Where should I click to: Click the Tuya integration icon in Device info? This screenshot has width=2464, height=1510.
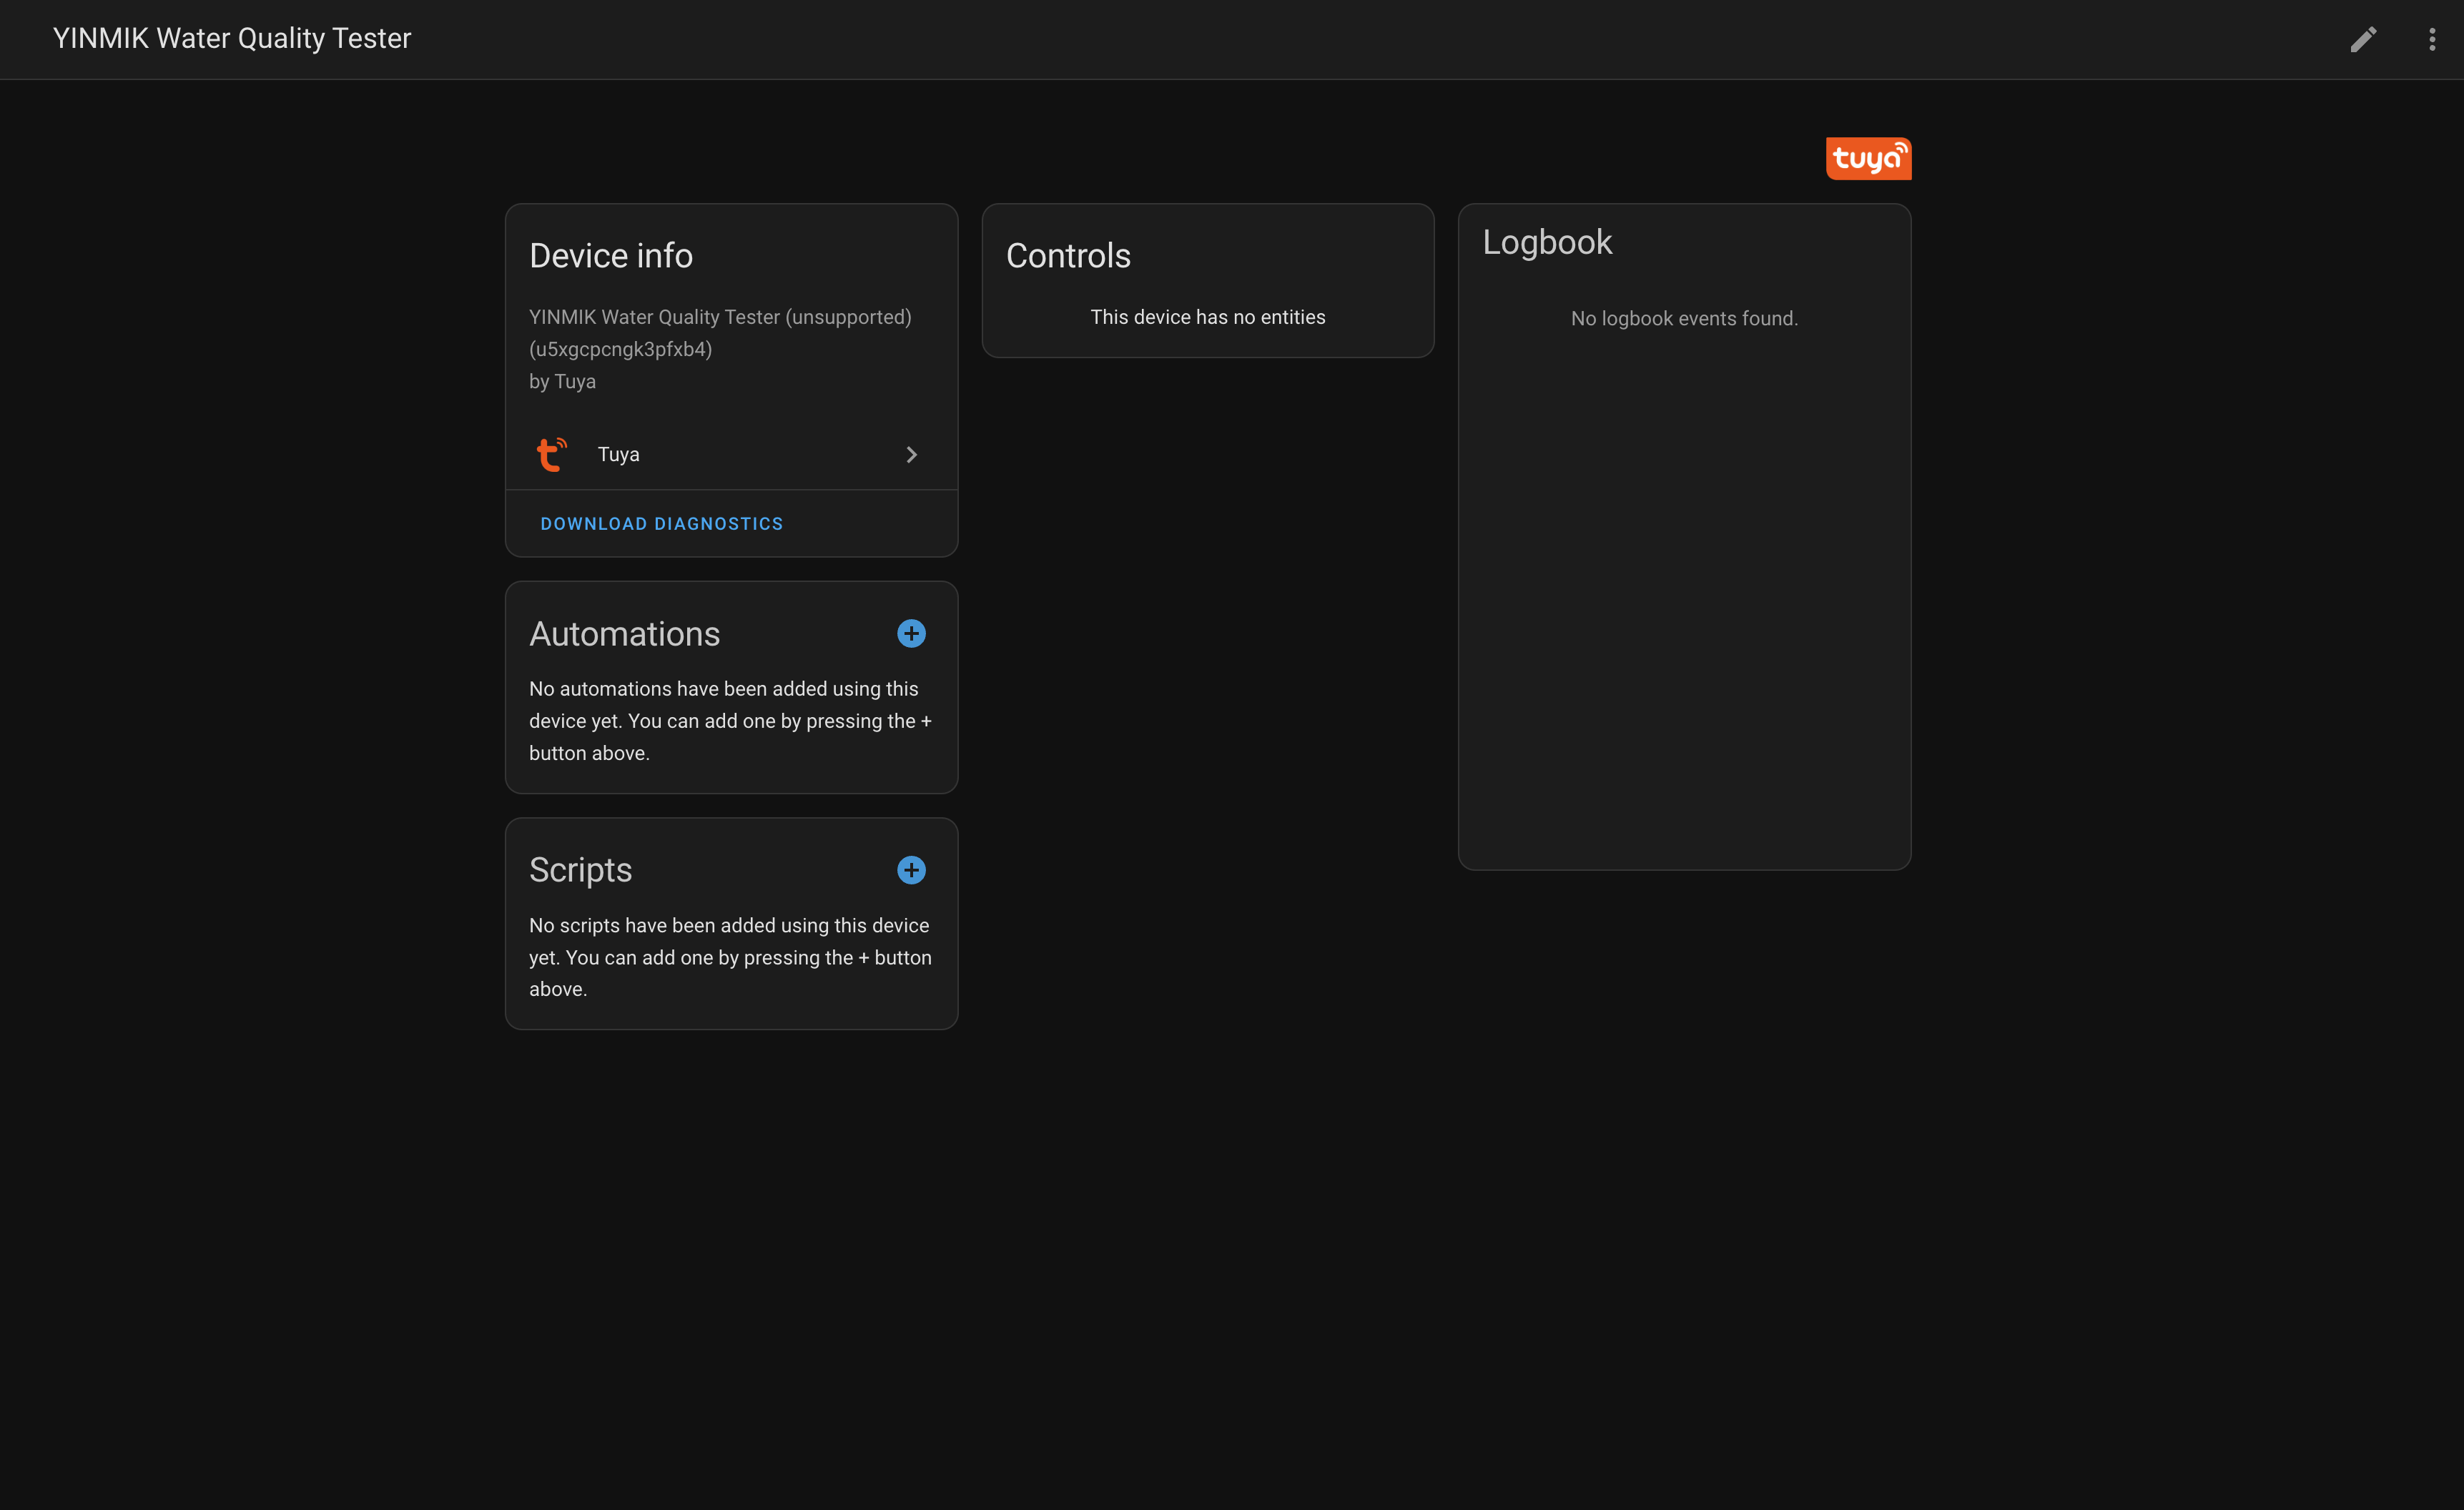pyautogui.click(x=551, y=454)
